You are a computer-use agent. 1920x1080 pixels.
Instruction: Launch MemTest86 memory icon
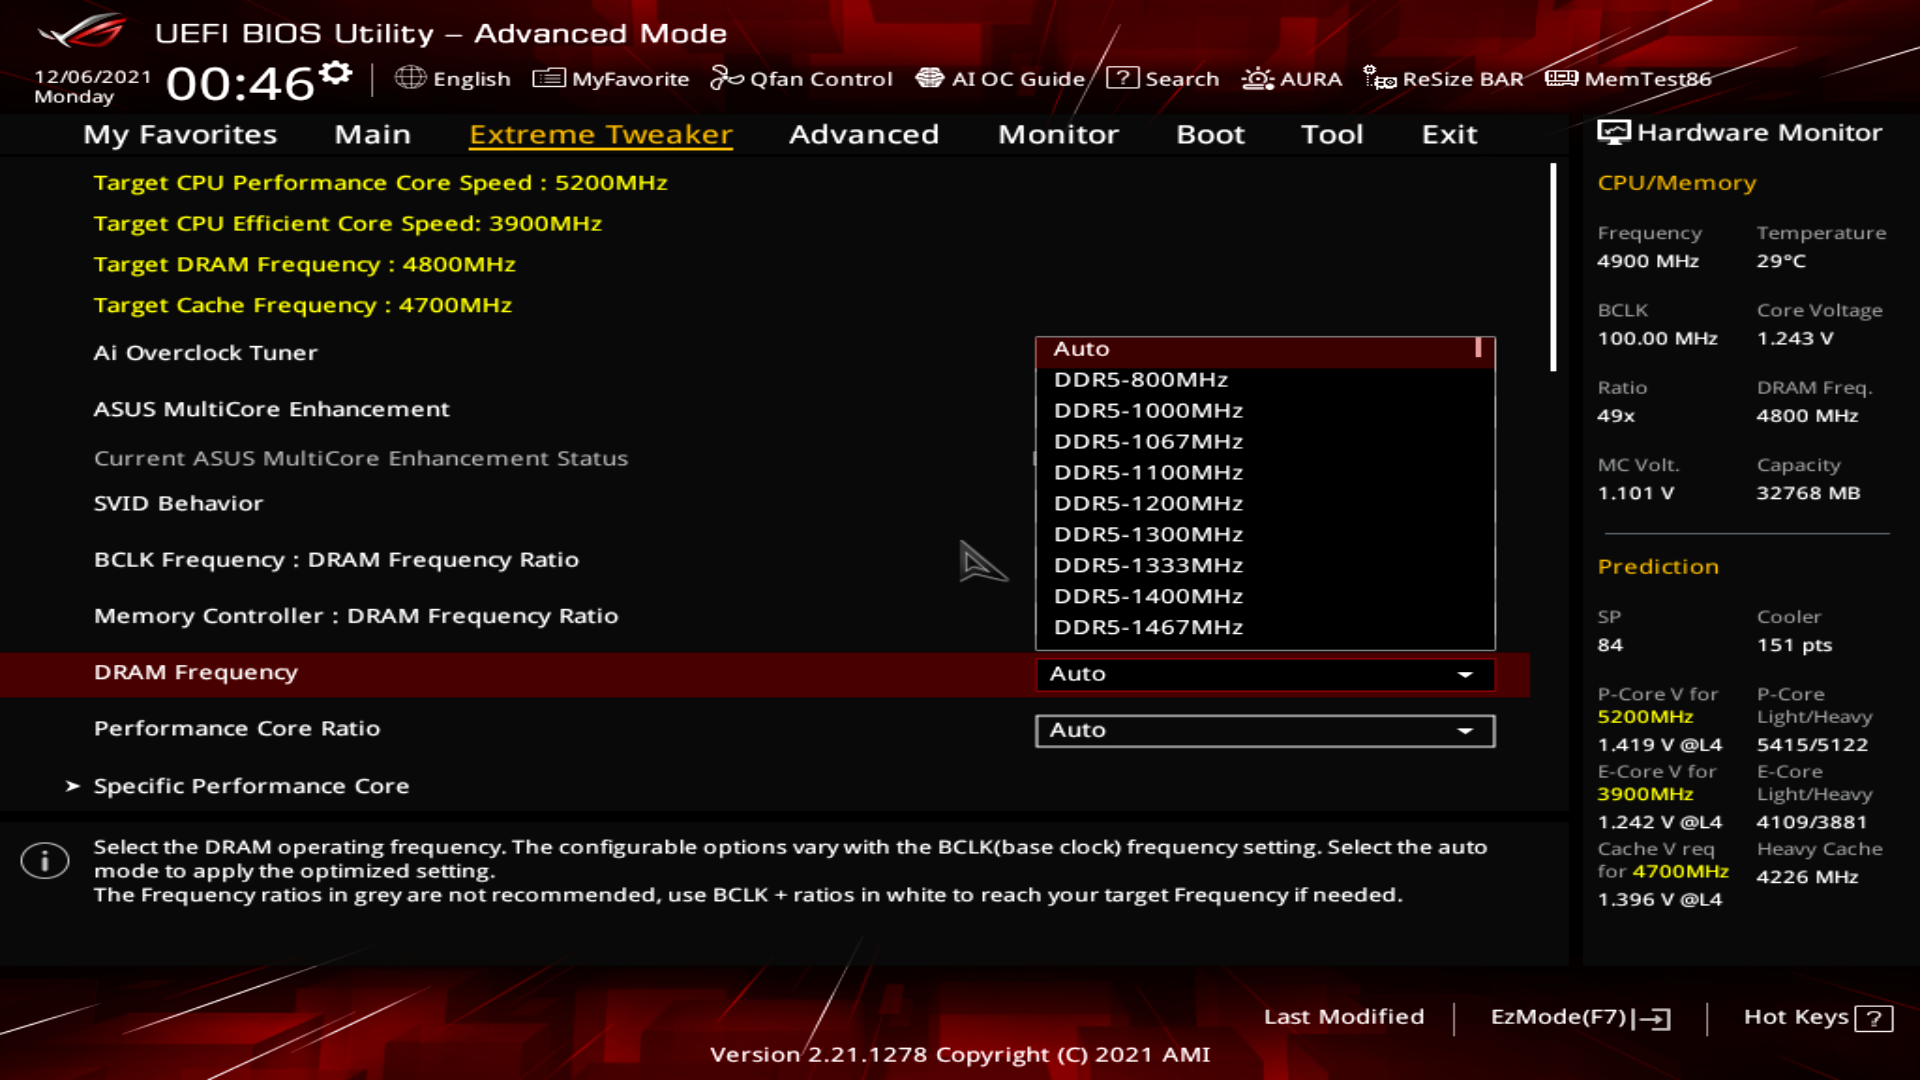pos(1561,78)
